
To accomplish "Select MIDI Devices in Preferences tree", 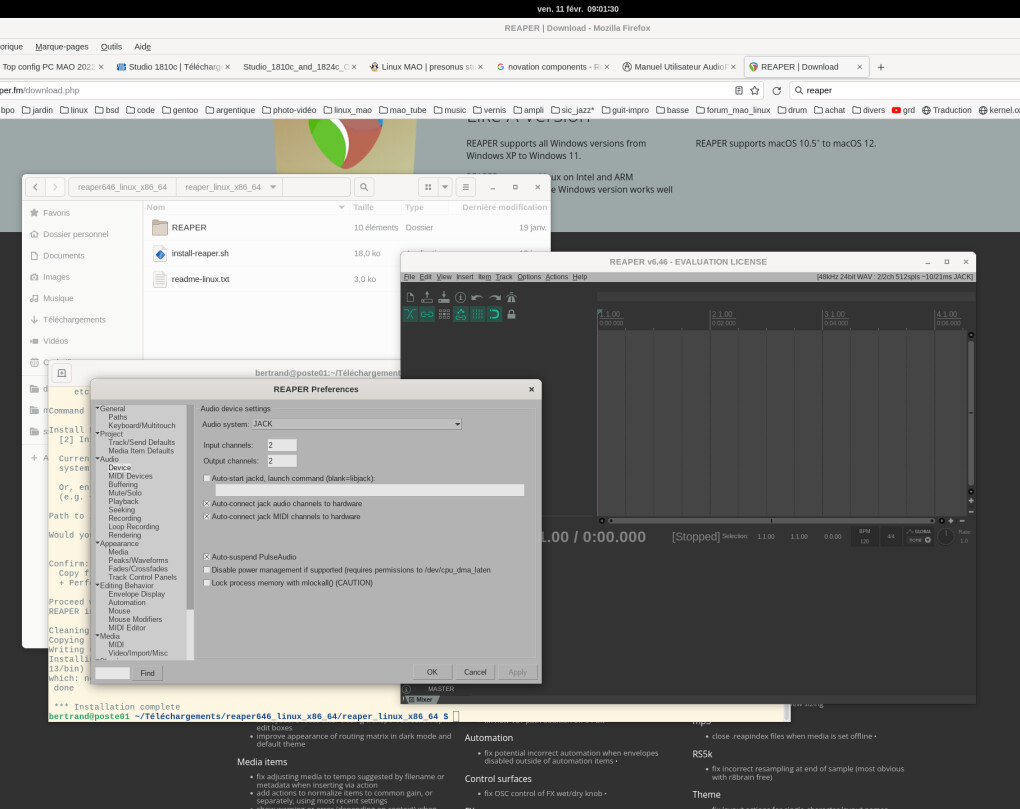I will pyautogui.click(x=130, y=476).
